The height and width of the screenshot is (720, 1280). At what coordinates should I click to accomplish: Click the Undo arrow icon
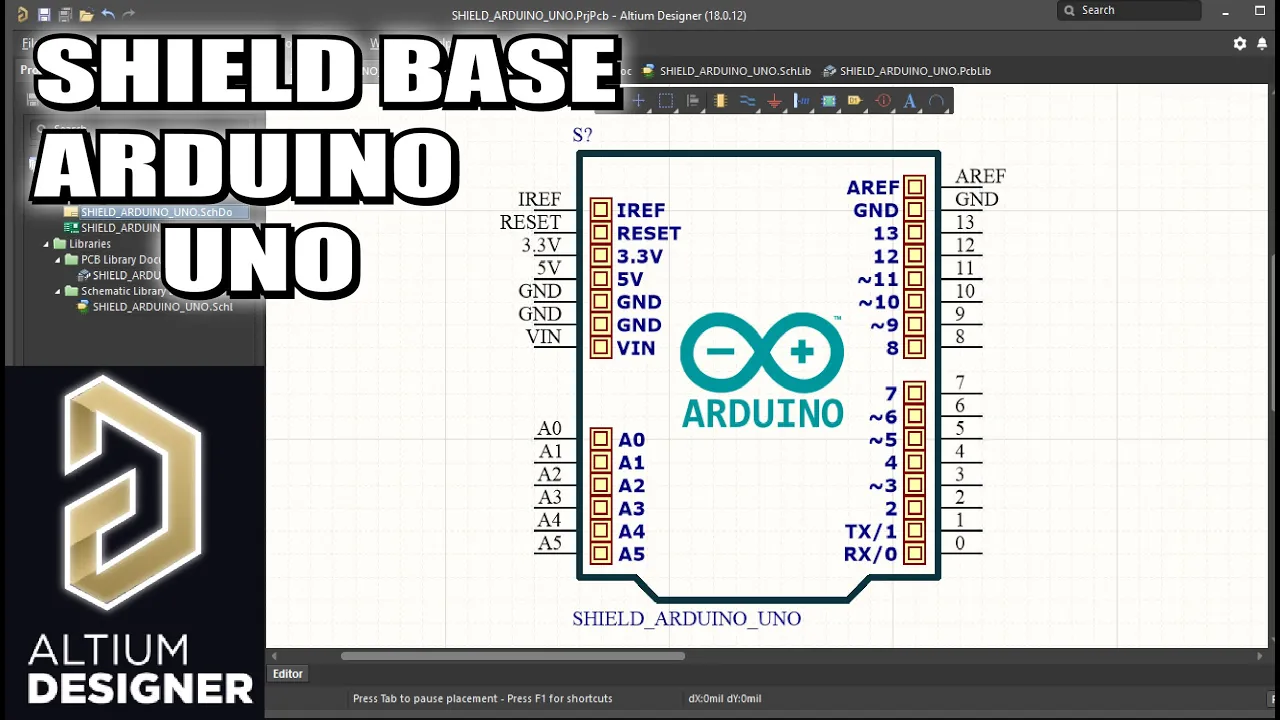108,15
